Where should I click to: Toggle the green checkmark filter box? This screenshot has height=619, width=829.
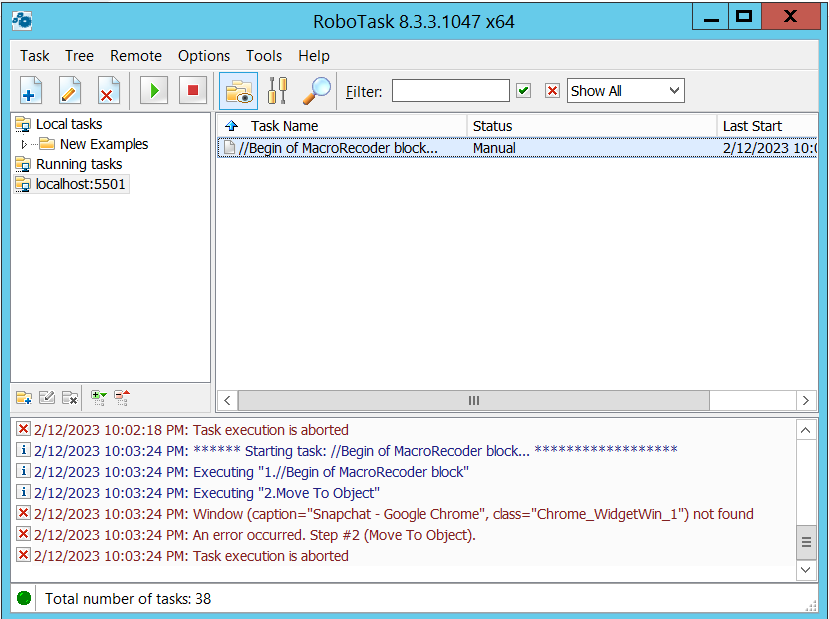(x=523, y=91)
